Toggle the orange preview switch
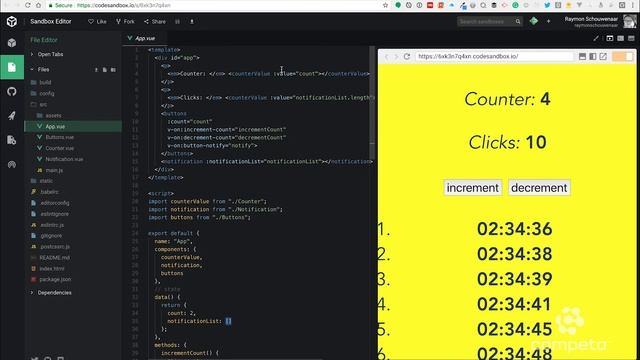This screenshot has width=640, height=360. point(622,56)
